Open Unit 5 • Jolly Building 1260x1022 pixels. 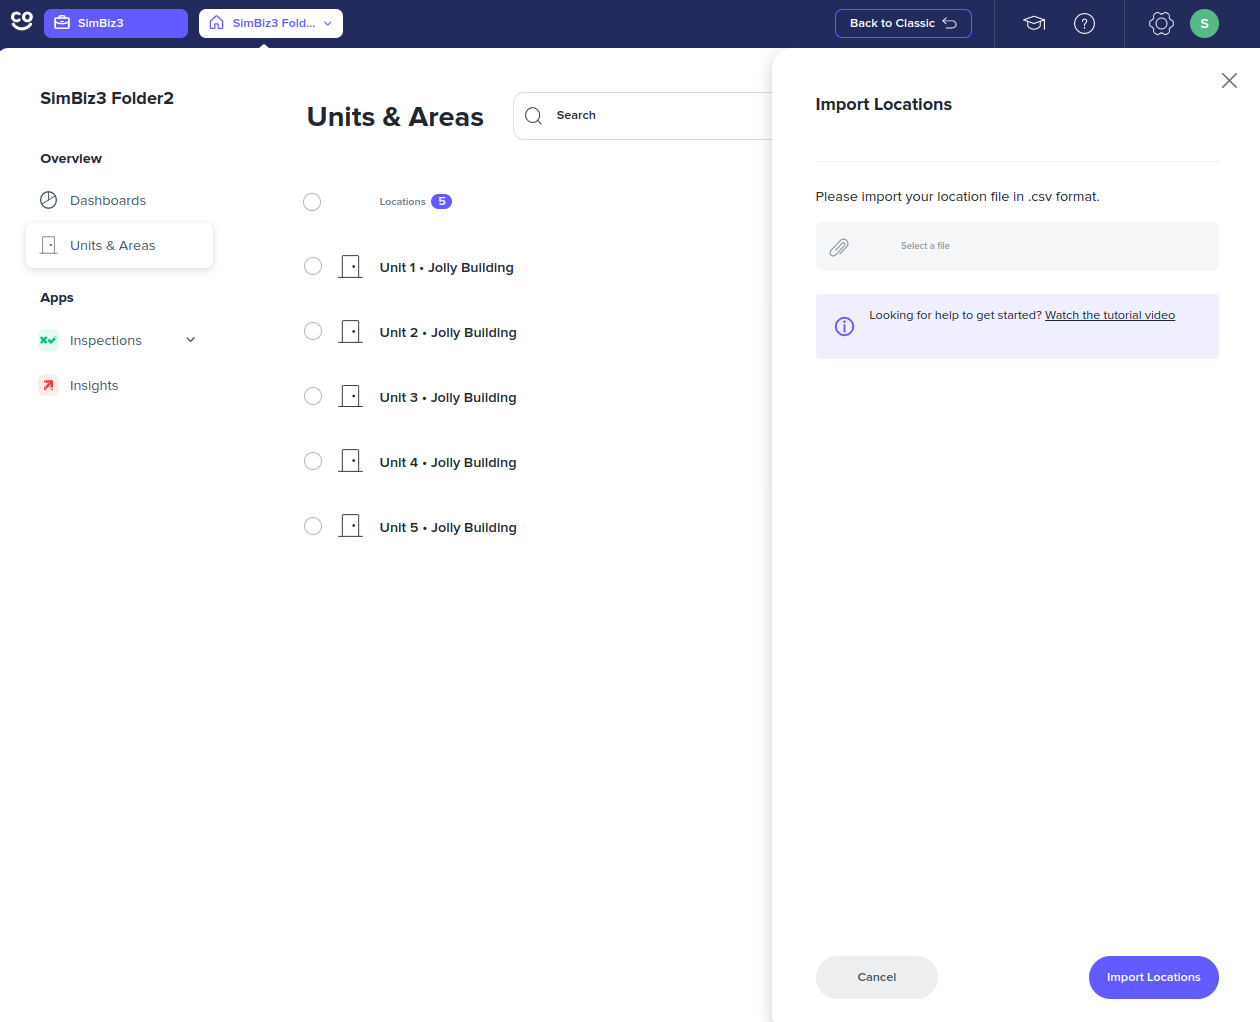(x=448, y=528)
